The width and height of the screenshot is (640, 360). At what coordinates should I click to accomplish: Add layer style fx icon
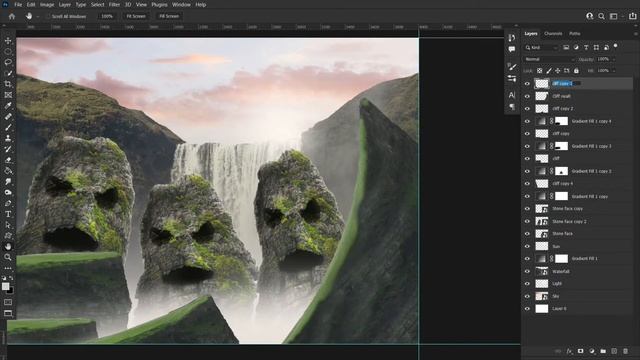coord(569,351)
